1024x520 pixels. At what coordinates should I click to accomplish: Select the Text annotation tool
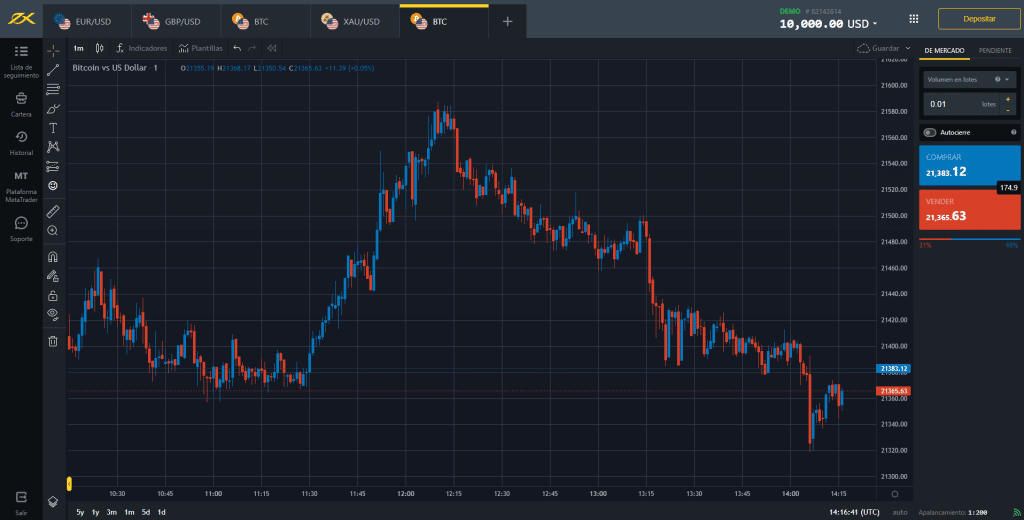point(53,128)
